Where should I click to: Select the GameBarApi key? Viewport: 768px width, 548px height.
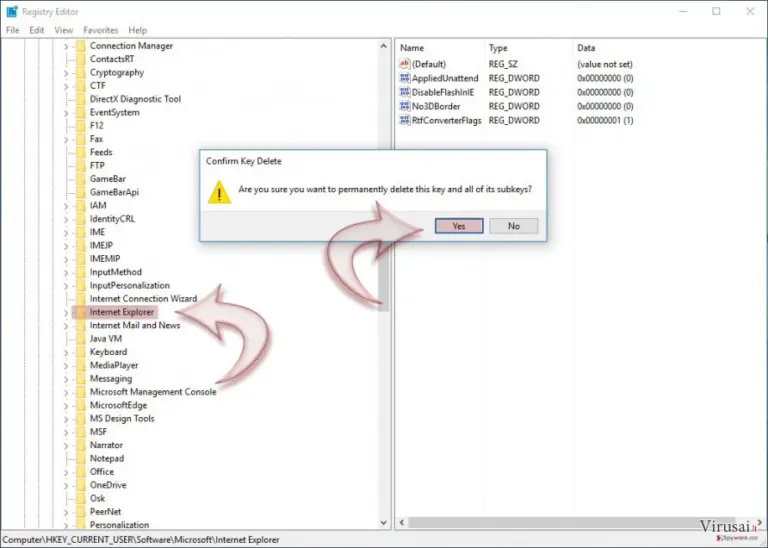[x=114, y=192]
